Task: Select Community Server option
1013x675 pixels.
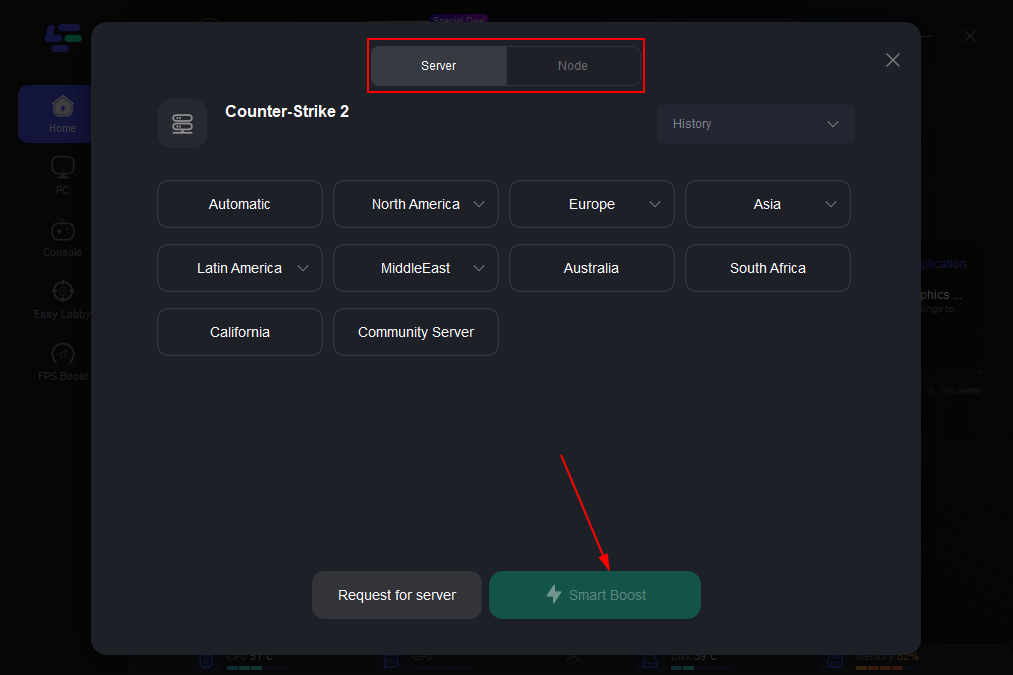Action: [415, 332]
